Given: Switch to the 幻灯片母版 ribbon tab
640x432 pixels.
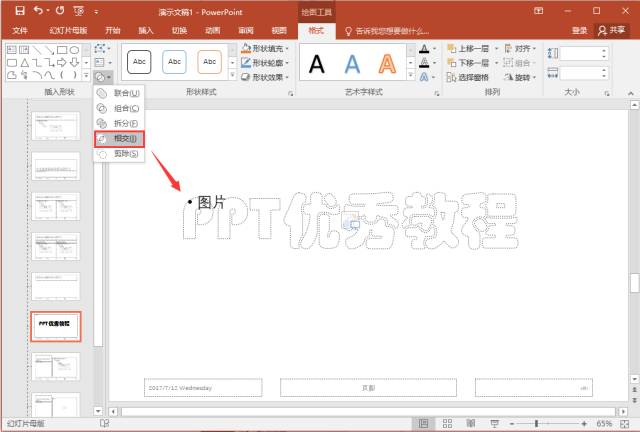Looking at the screenshot, I should pyautogui.click(x=68, y=30).
